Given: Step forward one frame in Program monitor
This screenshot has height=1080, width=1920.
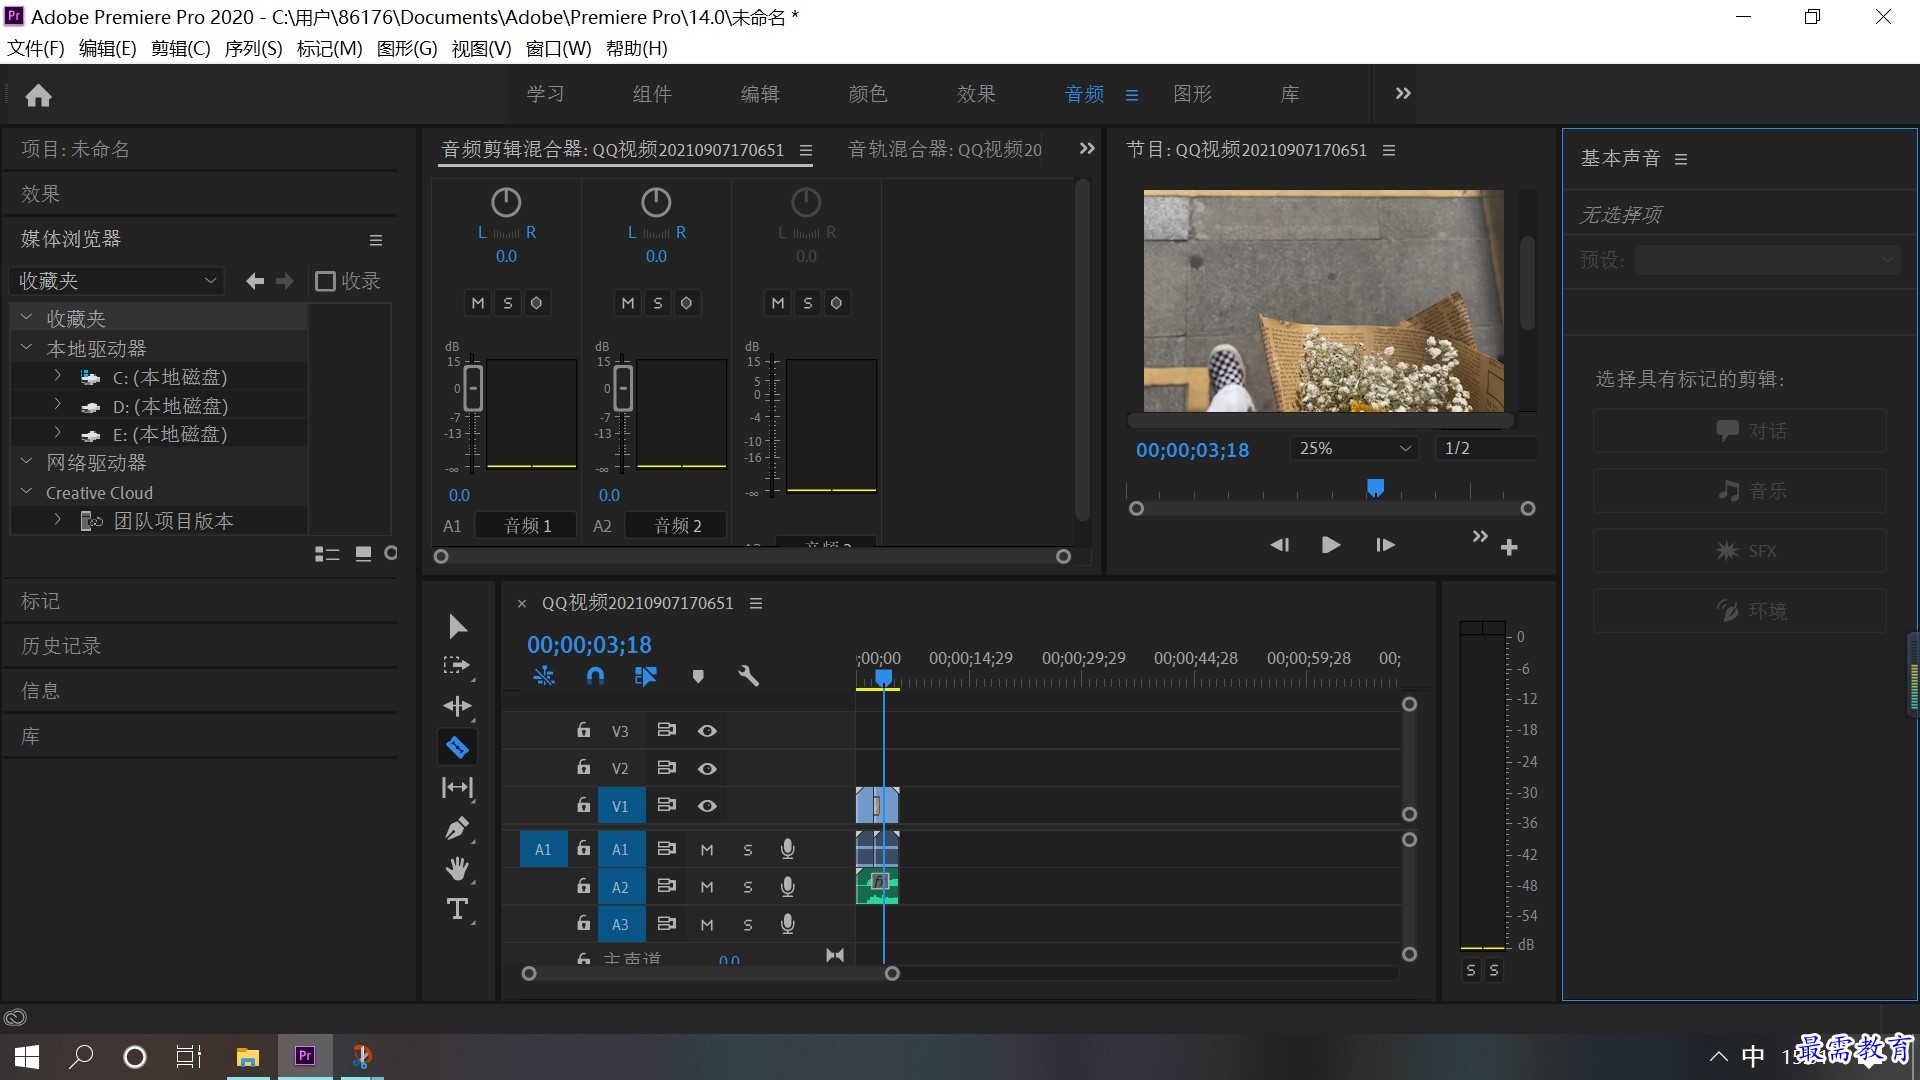Looking at the screenshot, I should tap(1385, 545).
